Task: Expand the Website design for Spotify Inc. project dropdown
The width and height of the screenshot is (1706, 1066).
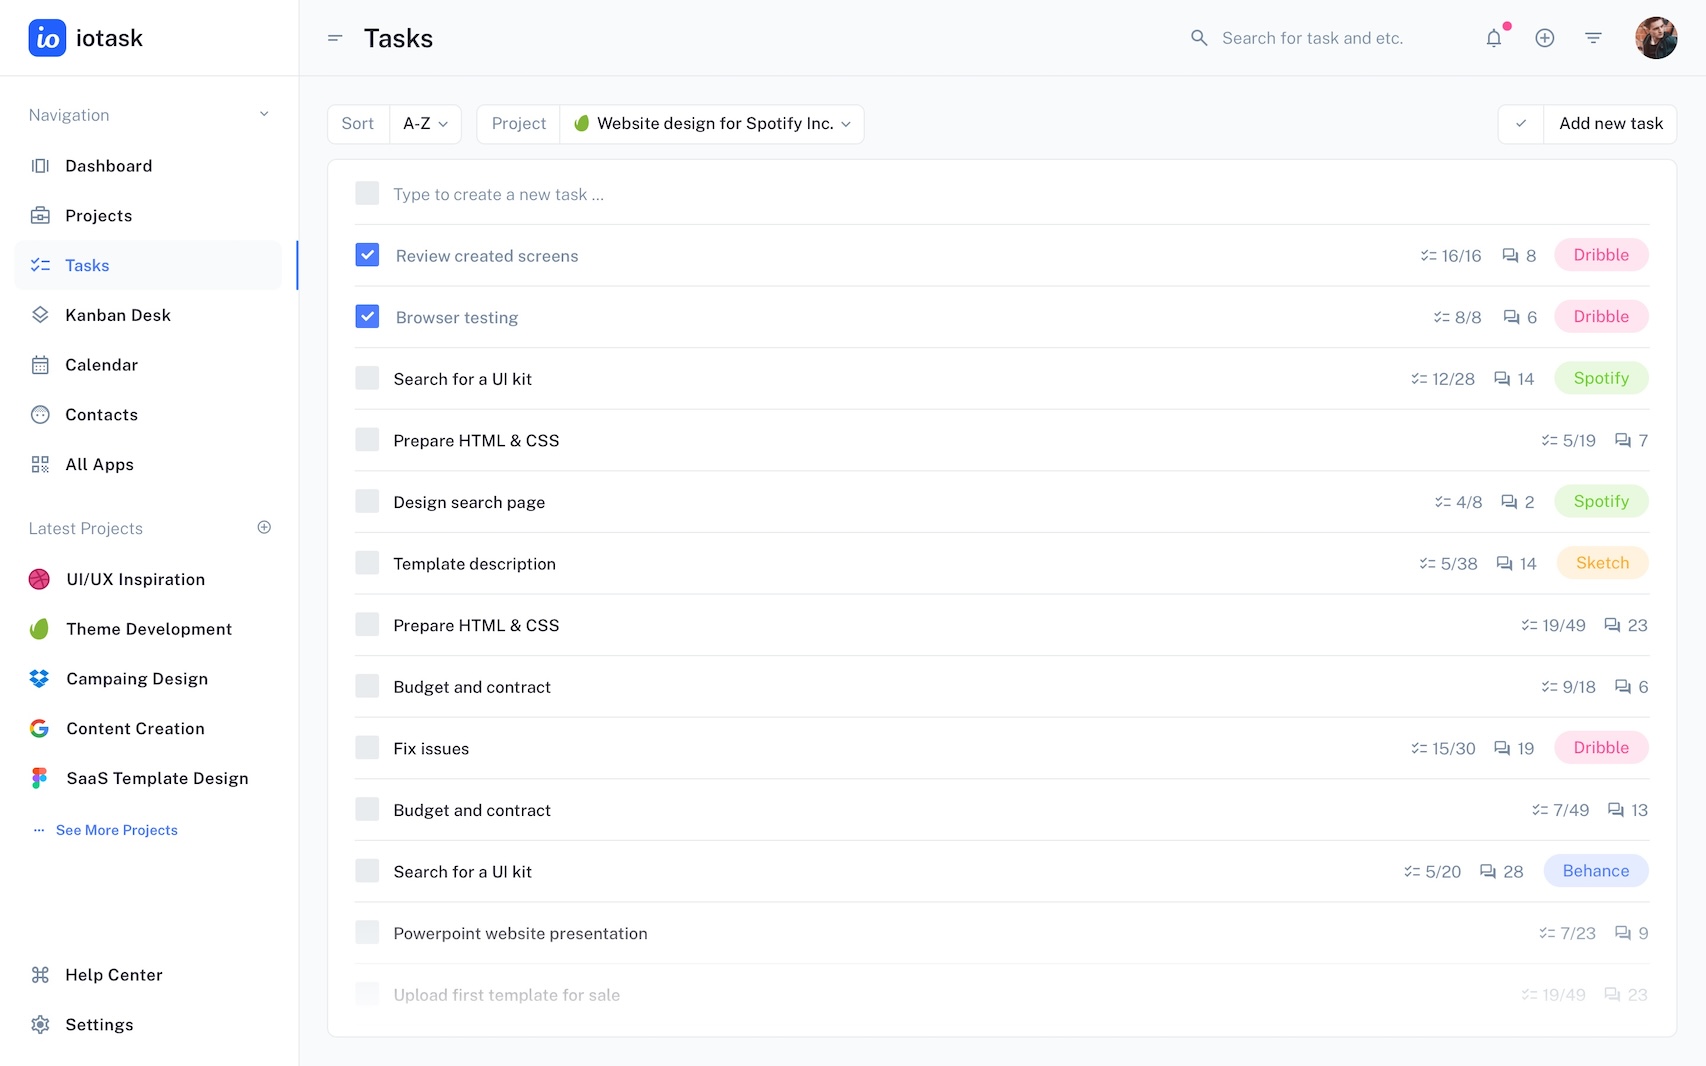Action: 712,124
